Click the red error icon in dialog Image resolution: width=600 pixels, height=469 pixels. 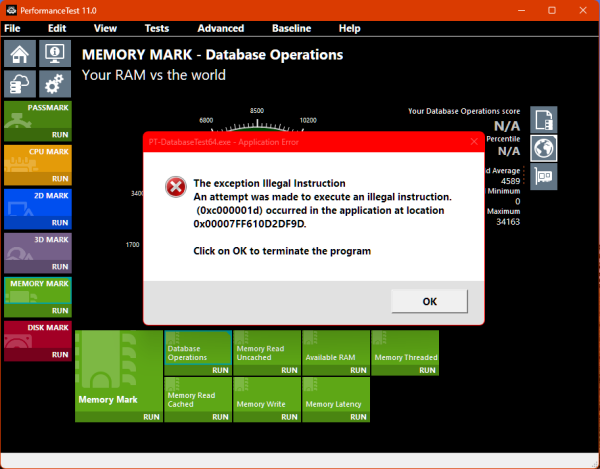coord(176,187)
